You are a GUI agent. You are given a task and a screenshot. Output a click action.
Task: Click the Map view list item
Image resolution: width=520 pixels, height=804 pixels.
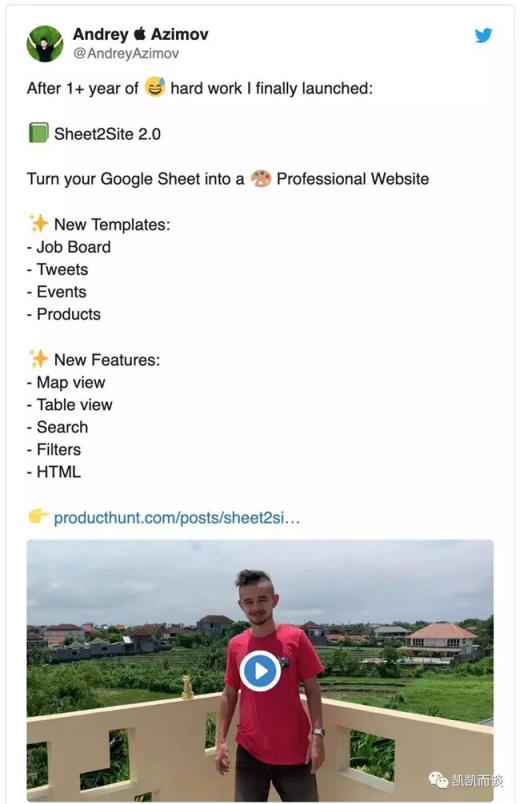click(x=66, y=383)
